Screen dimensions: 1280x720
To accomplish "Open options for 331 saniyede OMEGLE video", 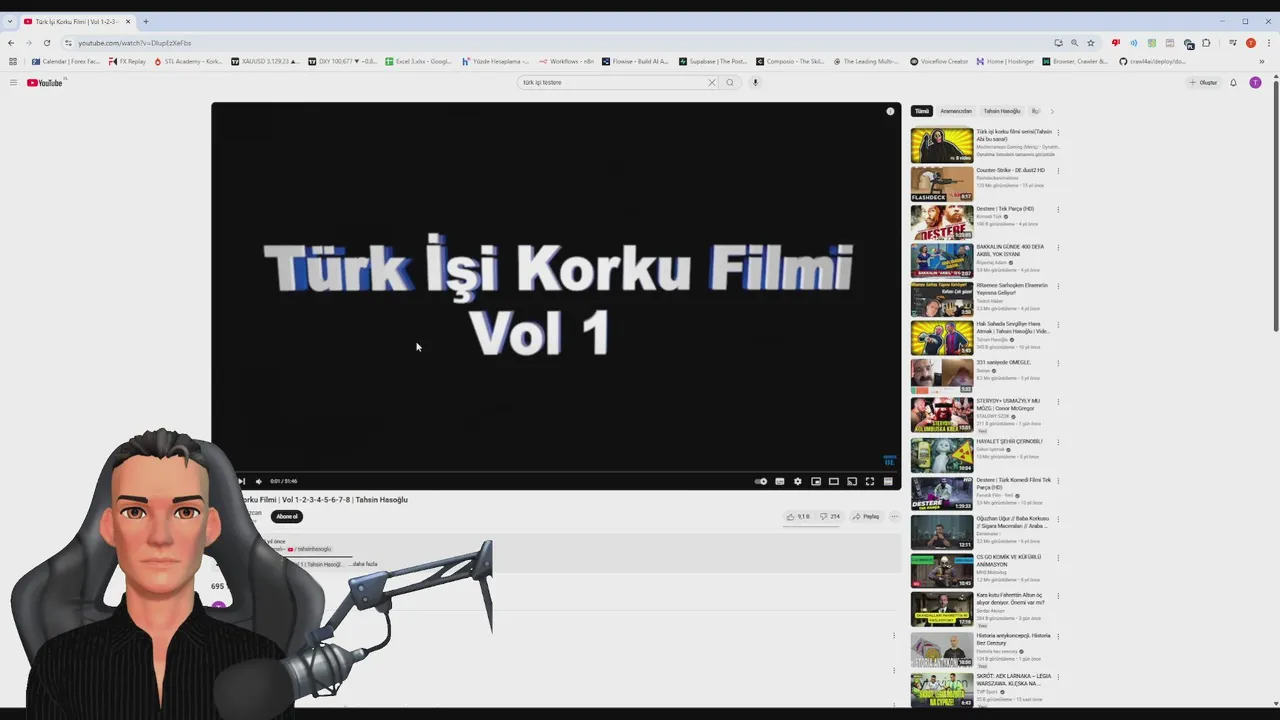I will [x=1058, y=365].
